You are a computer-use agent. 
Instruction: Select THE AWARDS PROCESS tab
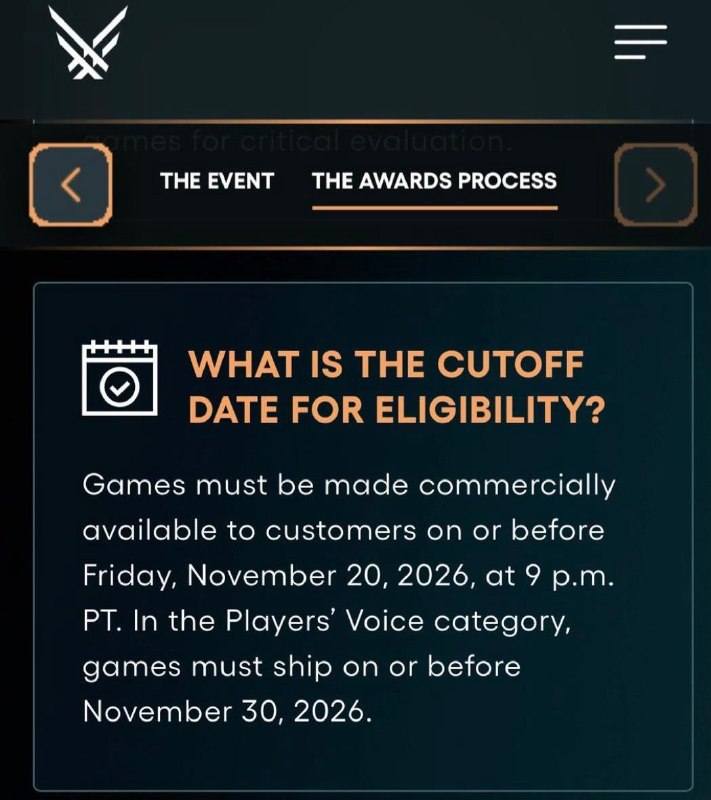pyautogui.click(x=435, y=181)
